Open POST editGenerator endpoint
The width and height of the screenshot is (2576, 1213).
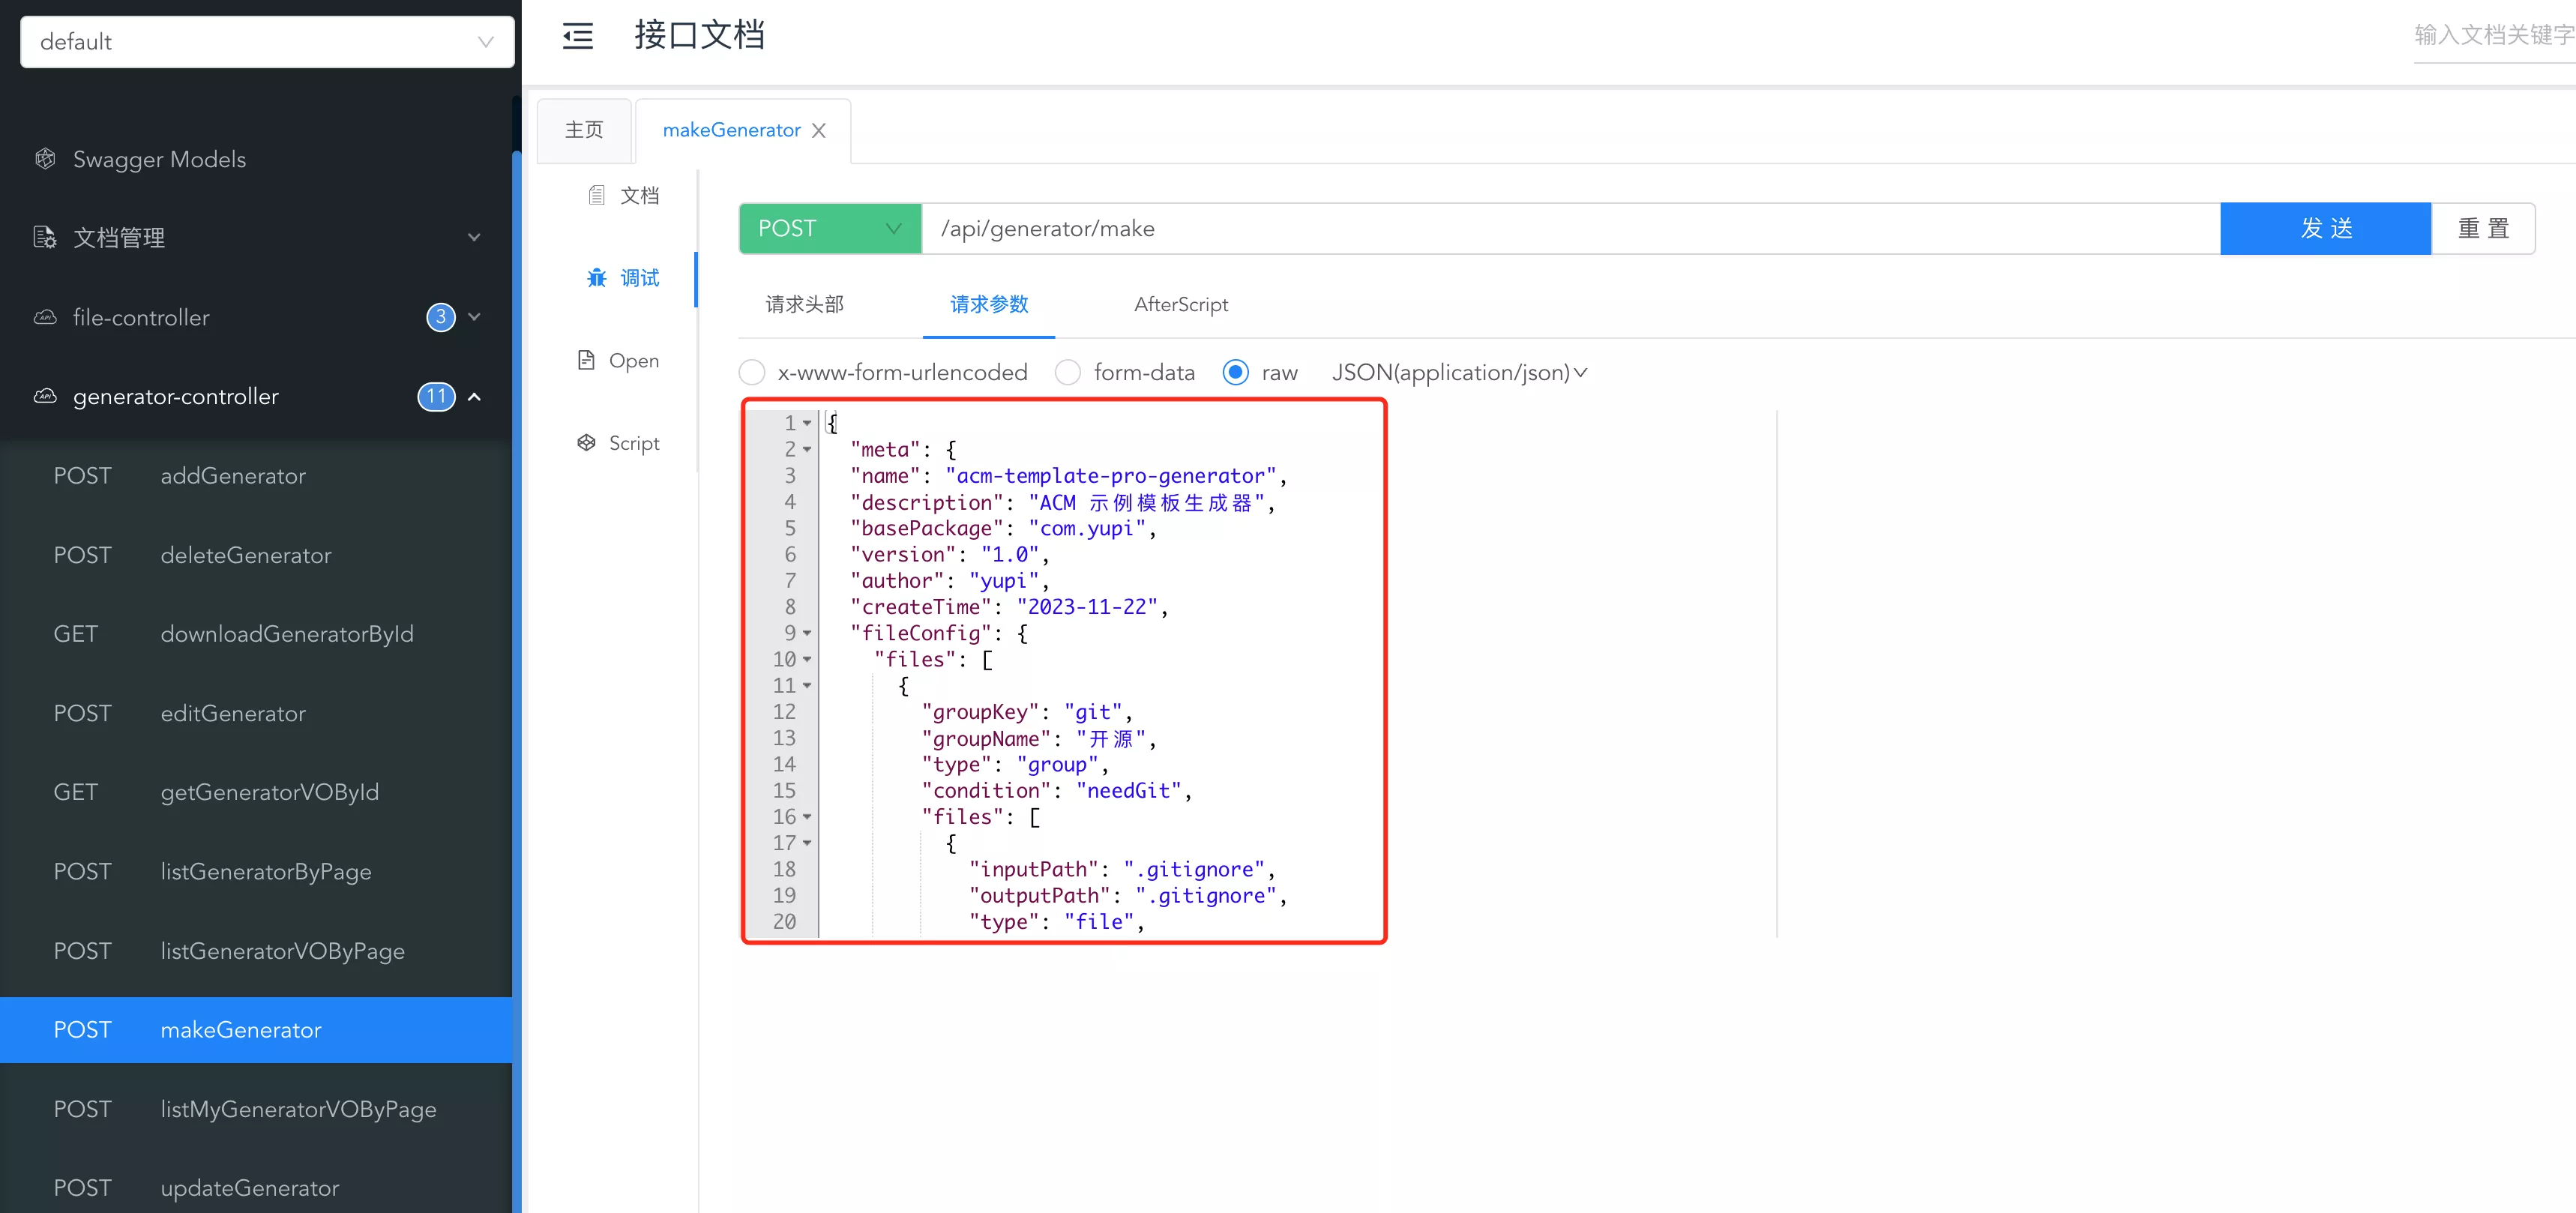point(256,713)
